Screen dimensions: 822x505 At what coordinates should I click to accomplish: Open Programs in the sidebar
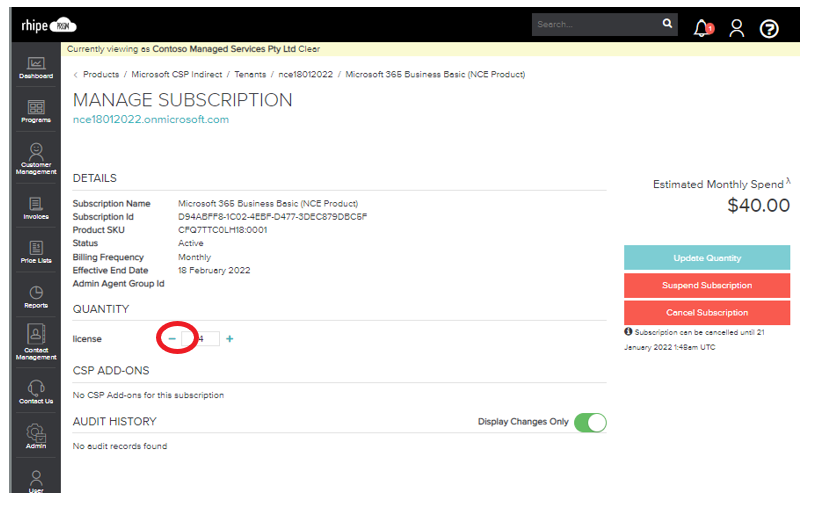[x=36, y=112]
